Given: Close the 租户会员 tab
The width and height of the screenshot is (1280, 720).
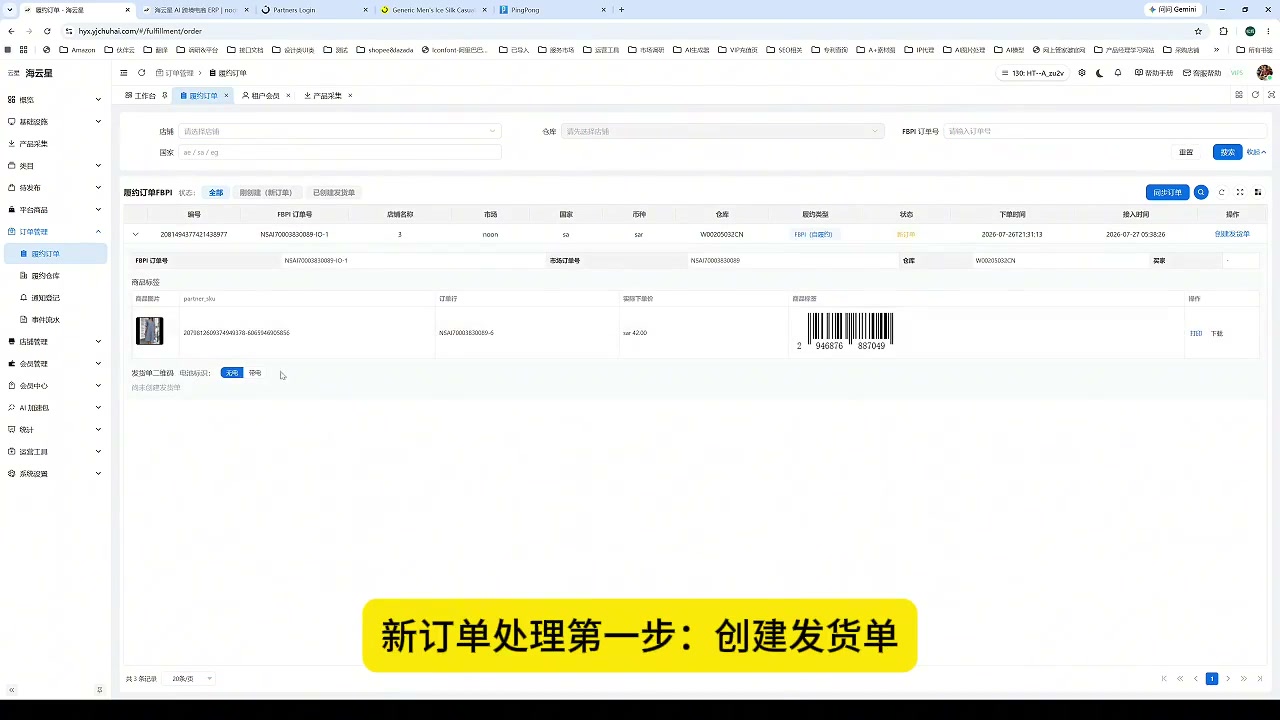Looking at the screenshot, I should pos(289,96).
